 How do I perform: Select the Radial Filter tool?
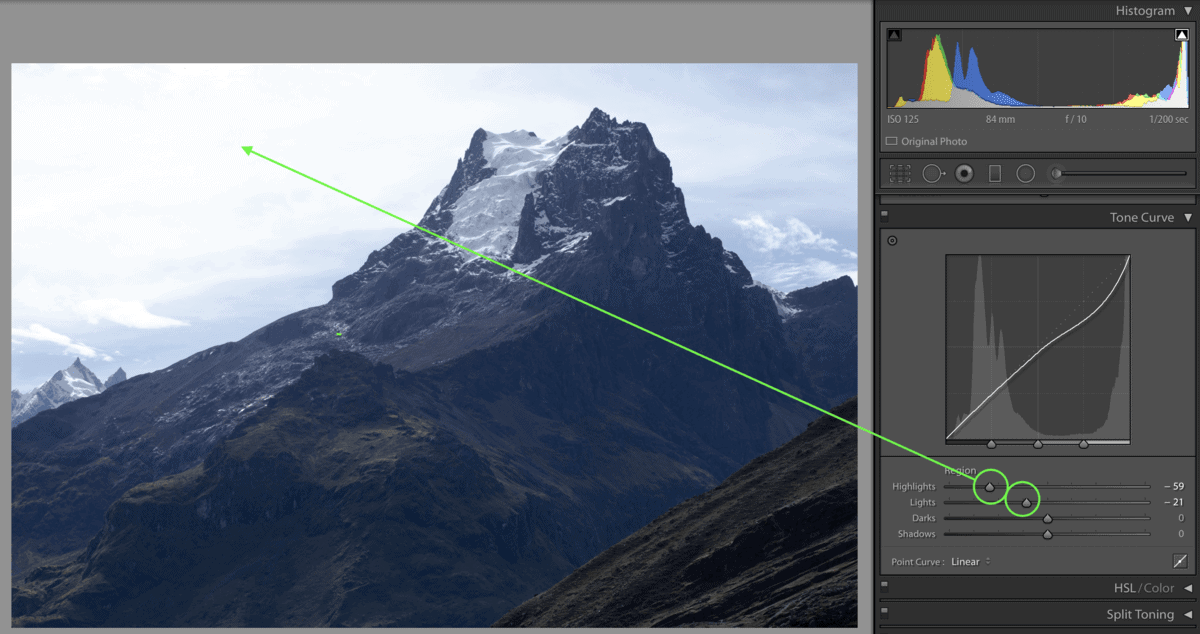[1025, 173]
